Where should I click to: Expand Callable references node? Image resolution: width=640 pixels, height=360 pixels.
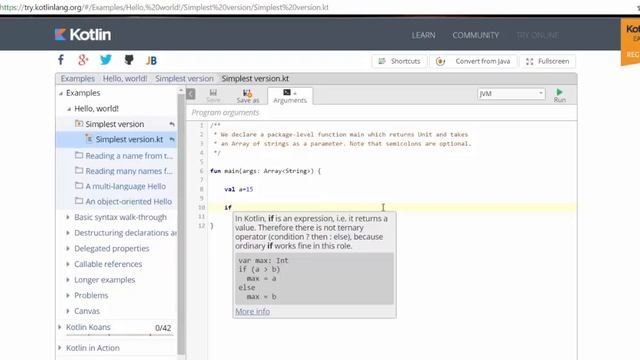pos(68,264)
